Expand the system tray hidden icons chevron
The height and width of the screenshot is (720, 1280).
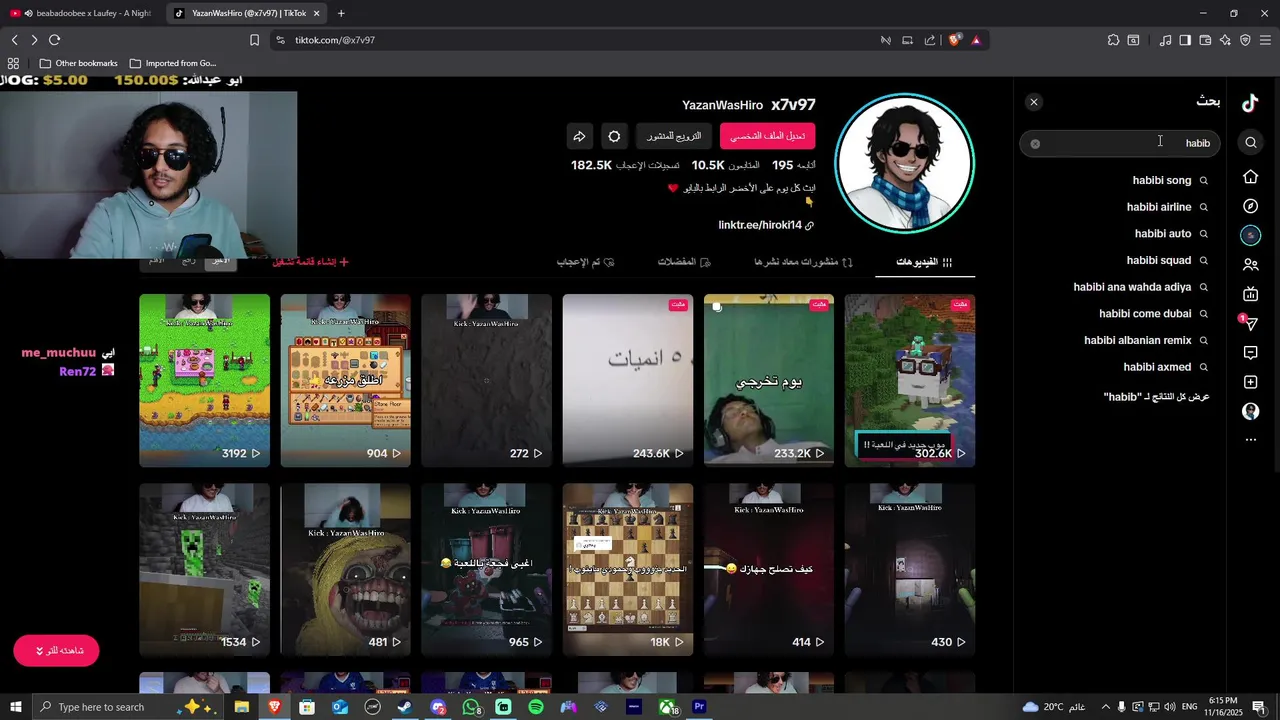[x=1105, y=707]
